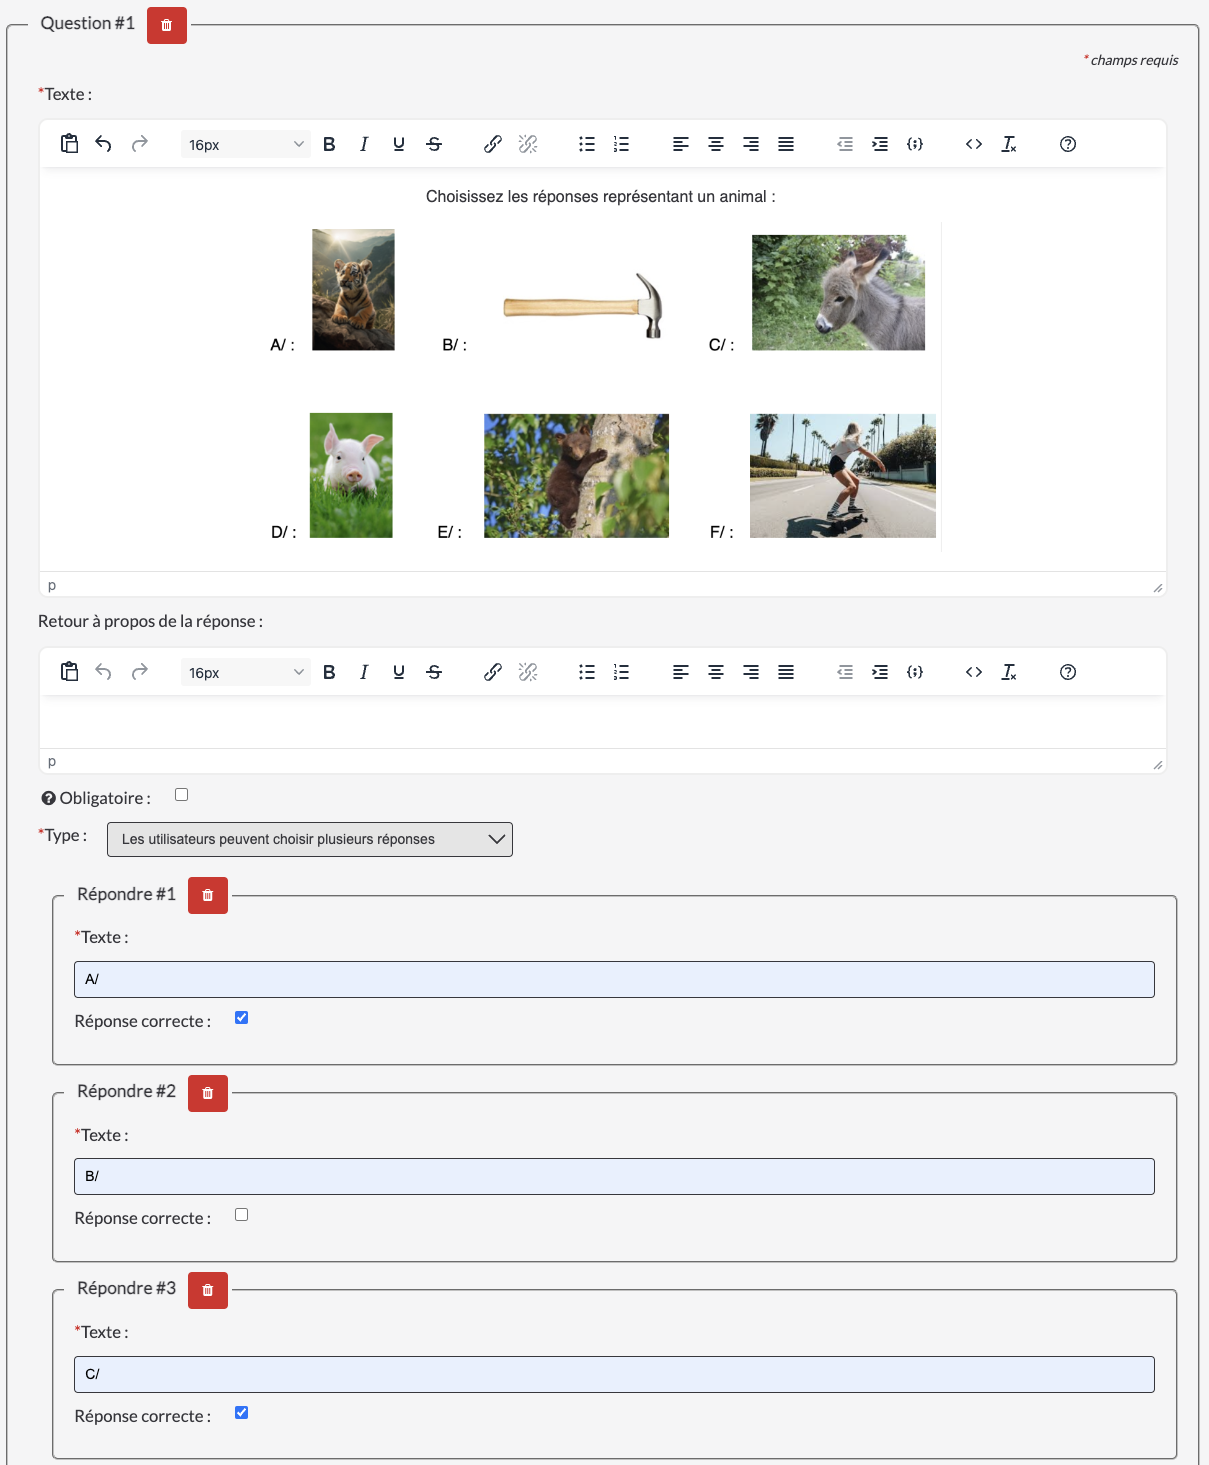Open help in Retour editor toolbar

[x=1068, y=672]
